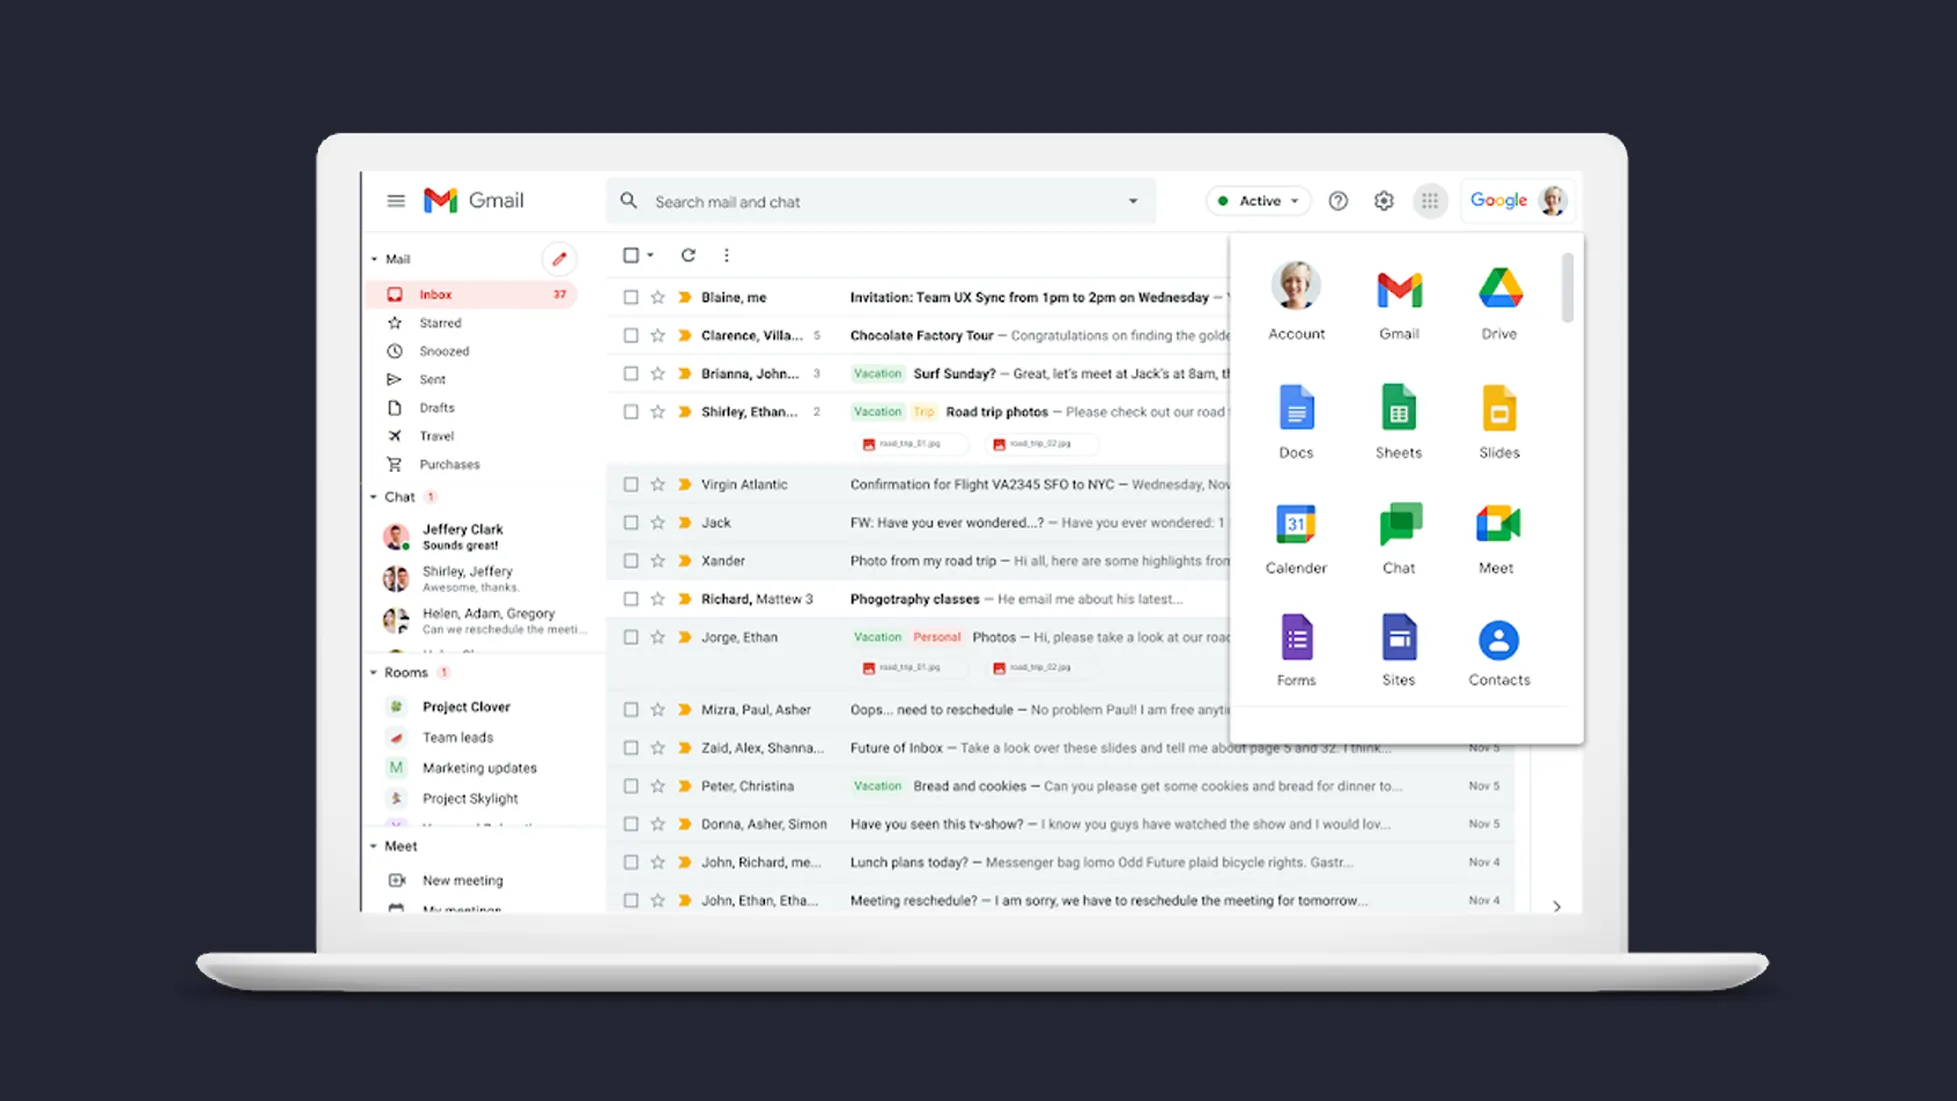1957x1101 pixels.
Task: Open the select-all dropdown arrow
Action: pos(650,255)
